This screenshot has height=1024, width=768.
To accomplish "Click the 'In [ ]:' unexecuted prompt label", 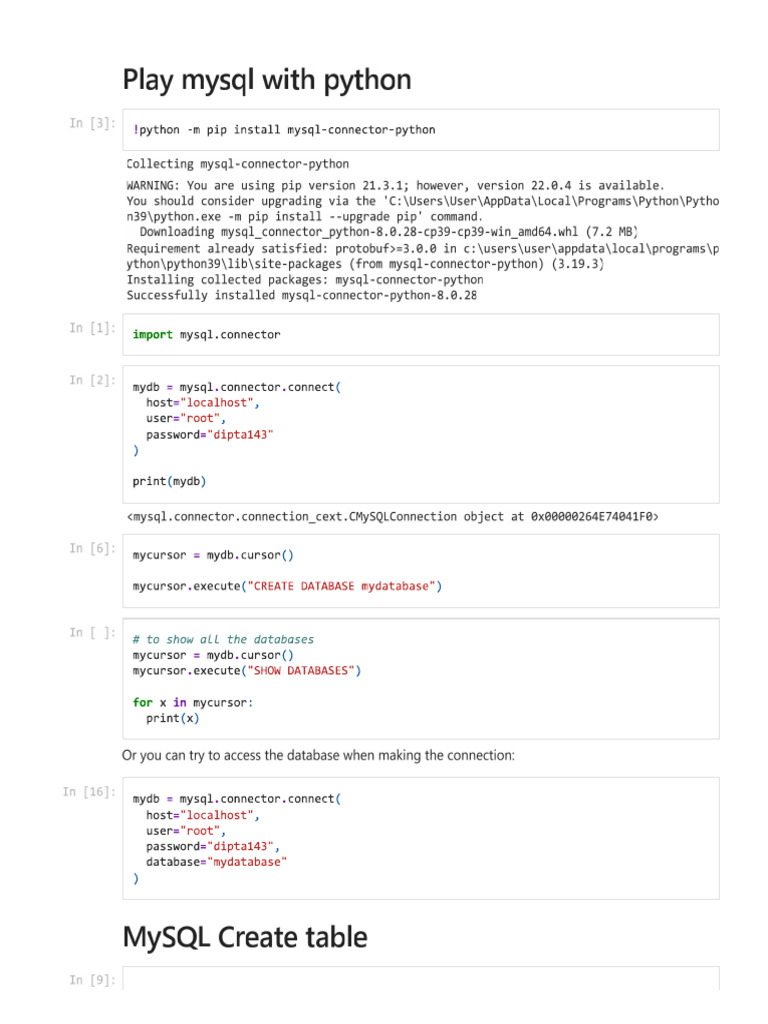I will click(92, 632).
